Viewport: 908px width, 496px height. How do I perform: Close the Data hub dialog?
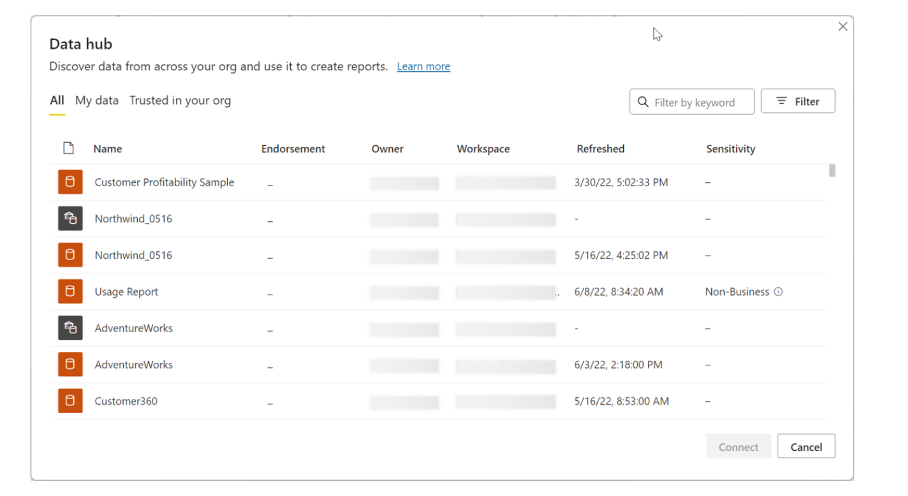point(842,27)
